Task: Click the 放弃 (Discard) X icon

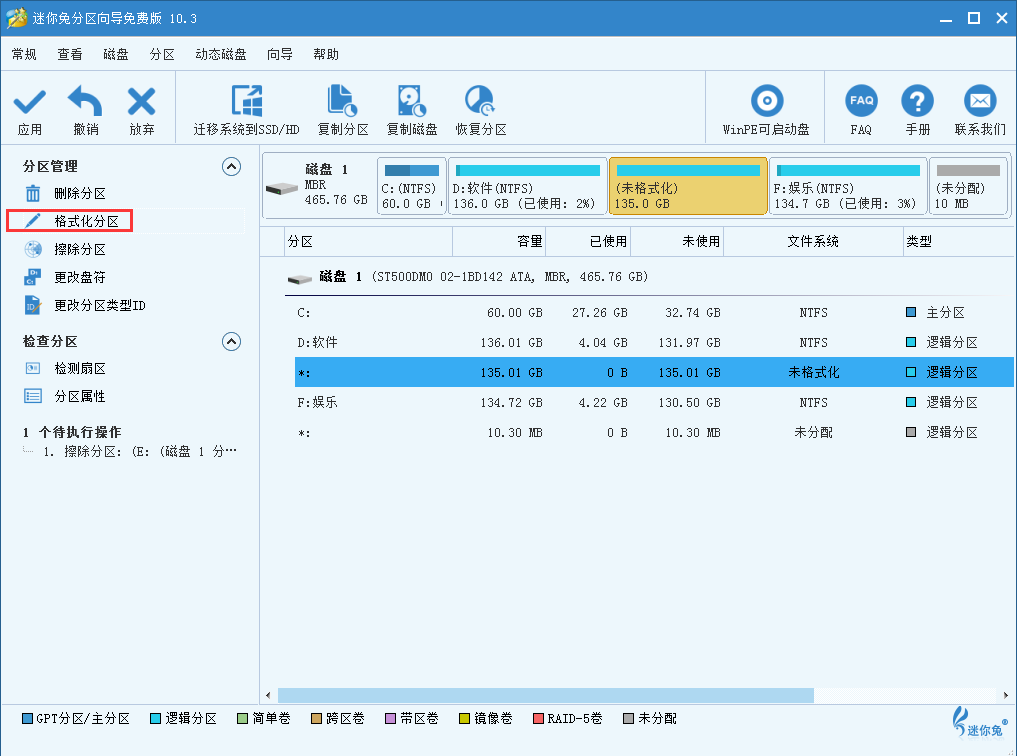Action: coord(141,102)
